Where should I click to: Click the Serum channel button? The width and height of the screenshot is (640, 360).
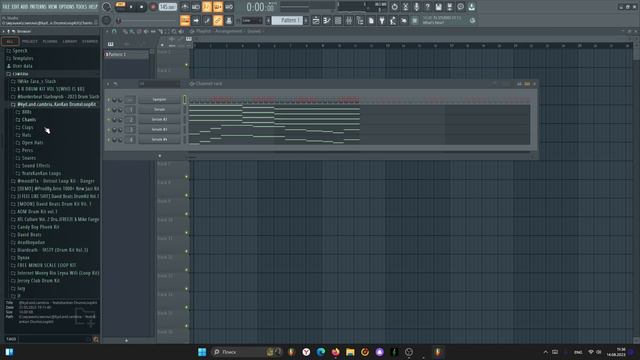[x=159, y=110]
